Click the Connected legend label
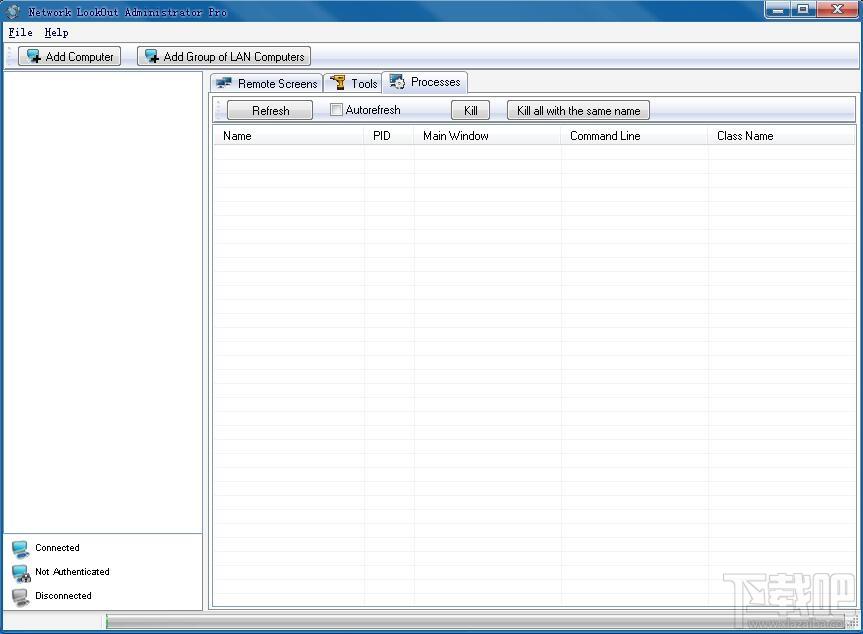 [57, 548]
